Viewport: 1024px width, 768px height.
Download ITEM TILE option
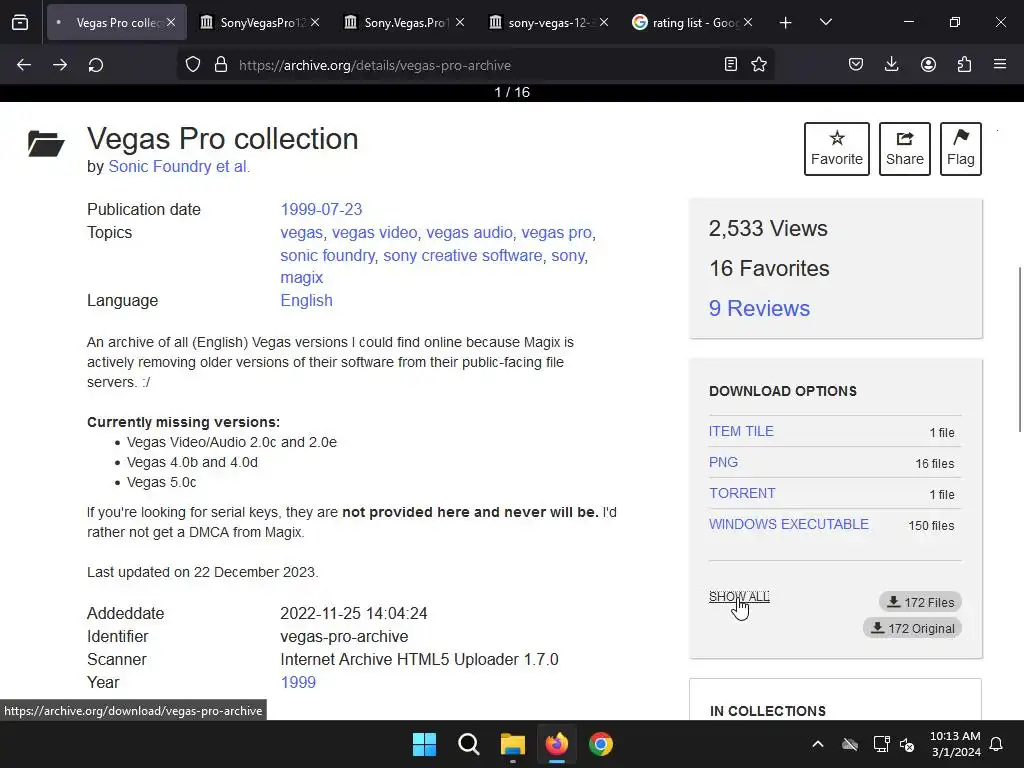point(741,431)
